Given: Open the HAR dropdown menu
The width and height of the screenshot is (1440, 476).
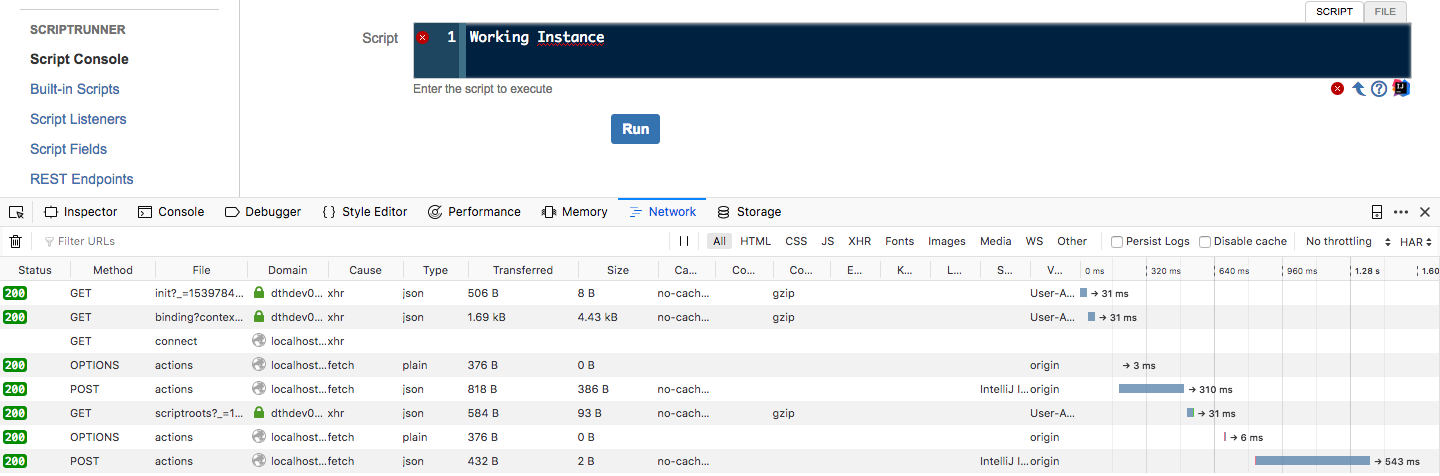Looking at the screenshot, I should pos(1416,241).
